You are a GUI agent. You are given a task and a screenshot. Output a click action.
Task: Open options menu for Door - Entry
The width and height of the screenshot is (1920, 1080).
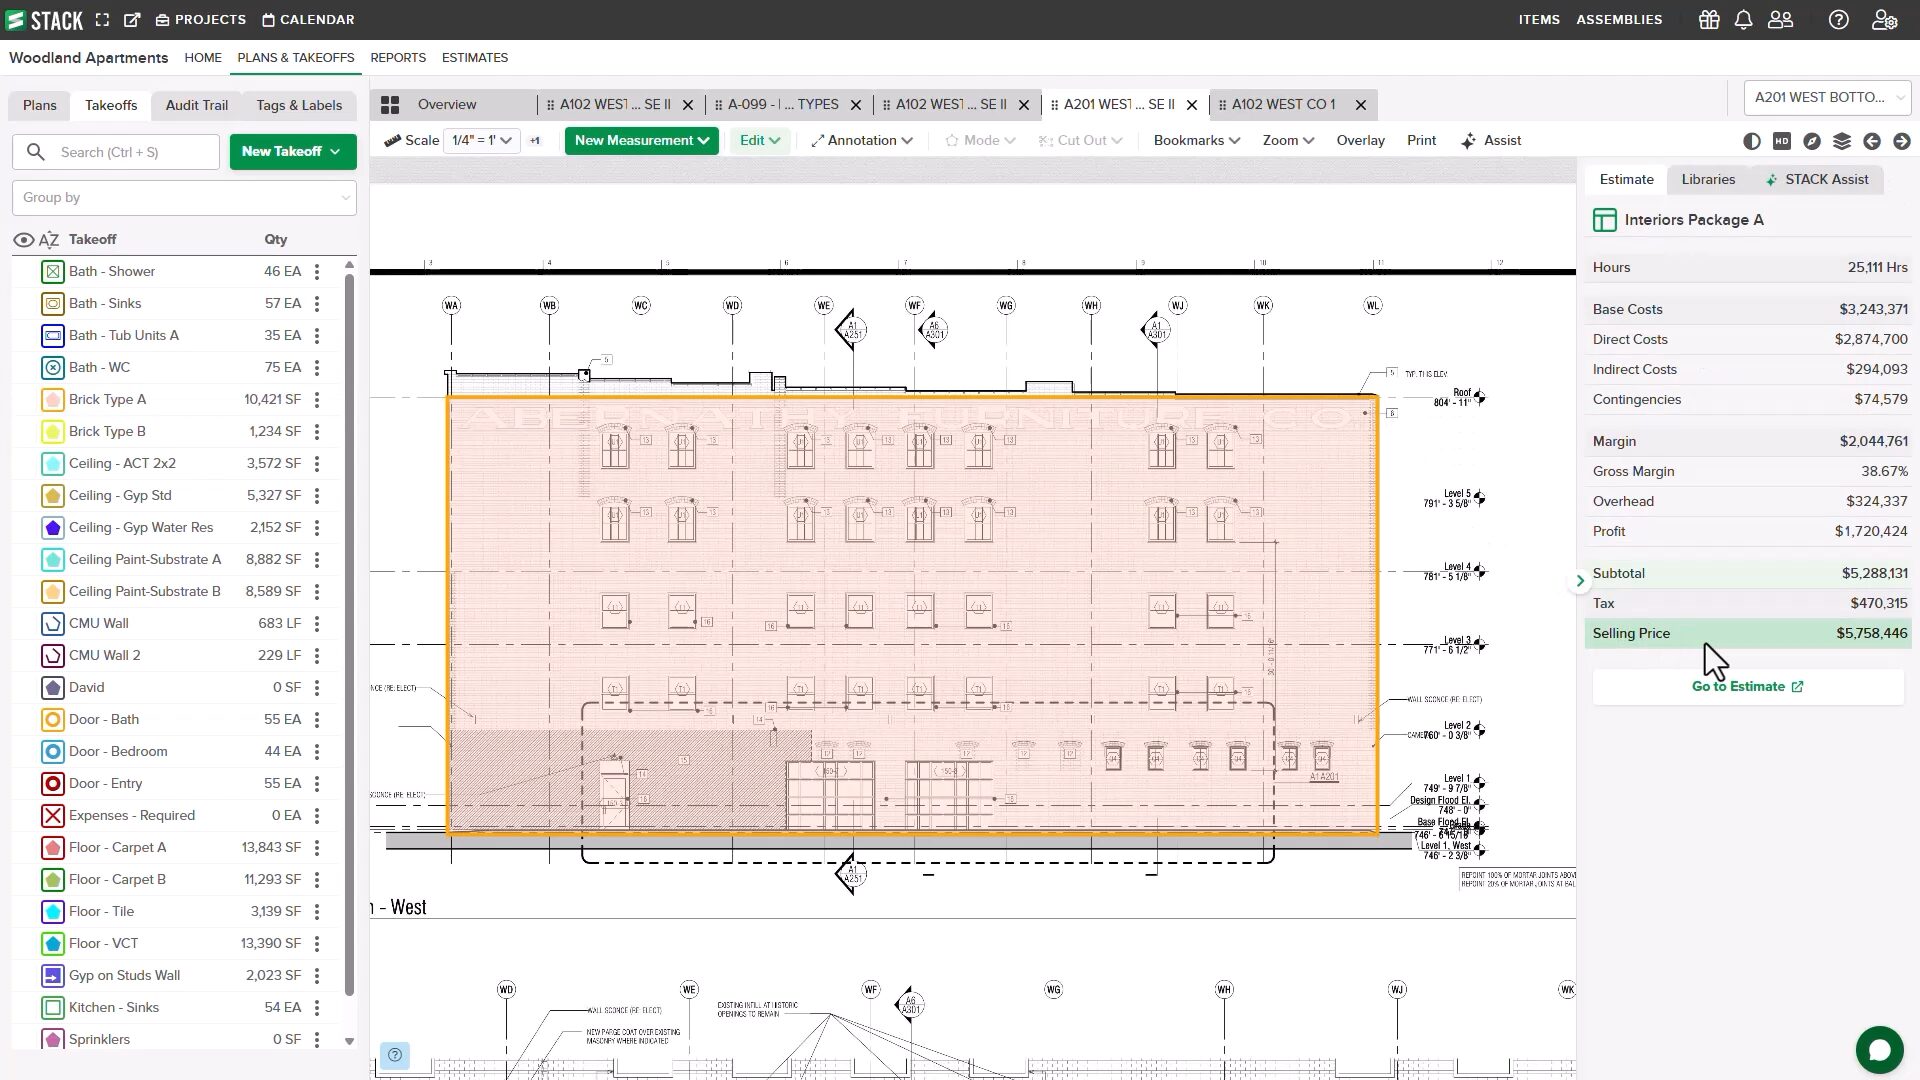(317, 784)
